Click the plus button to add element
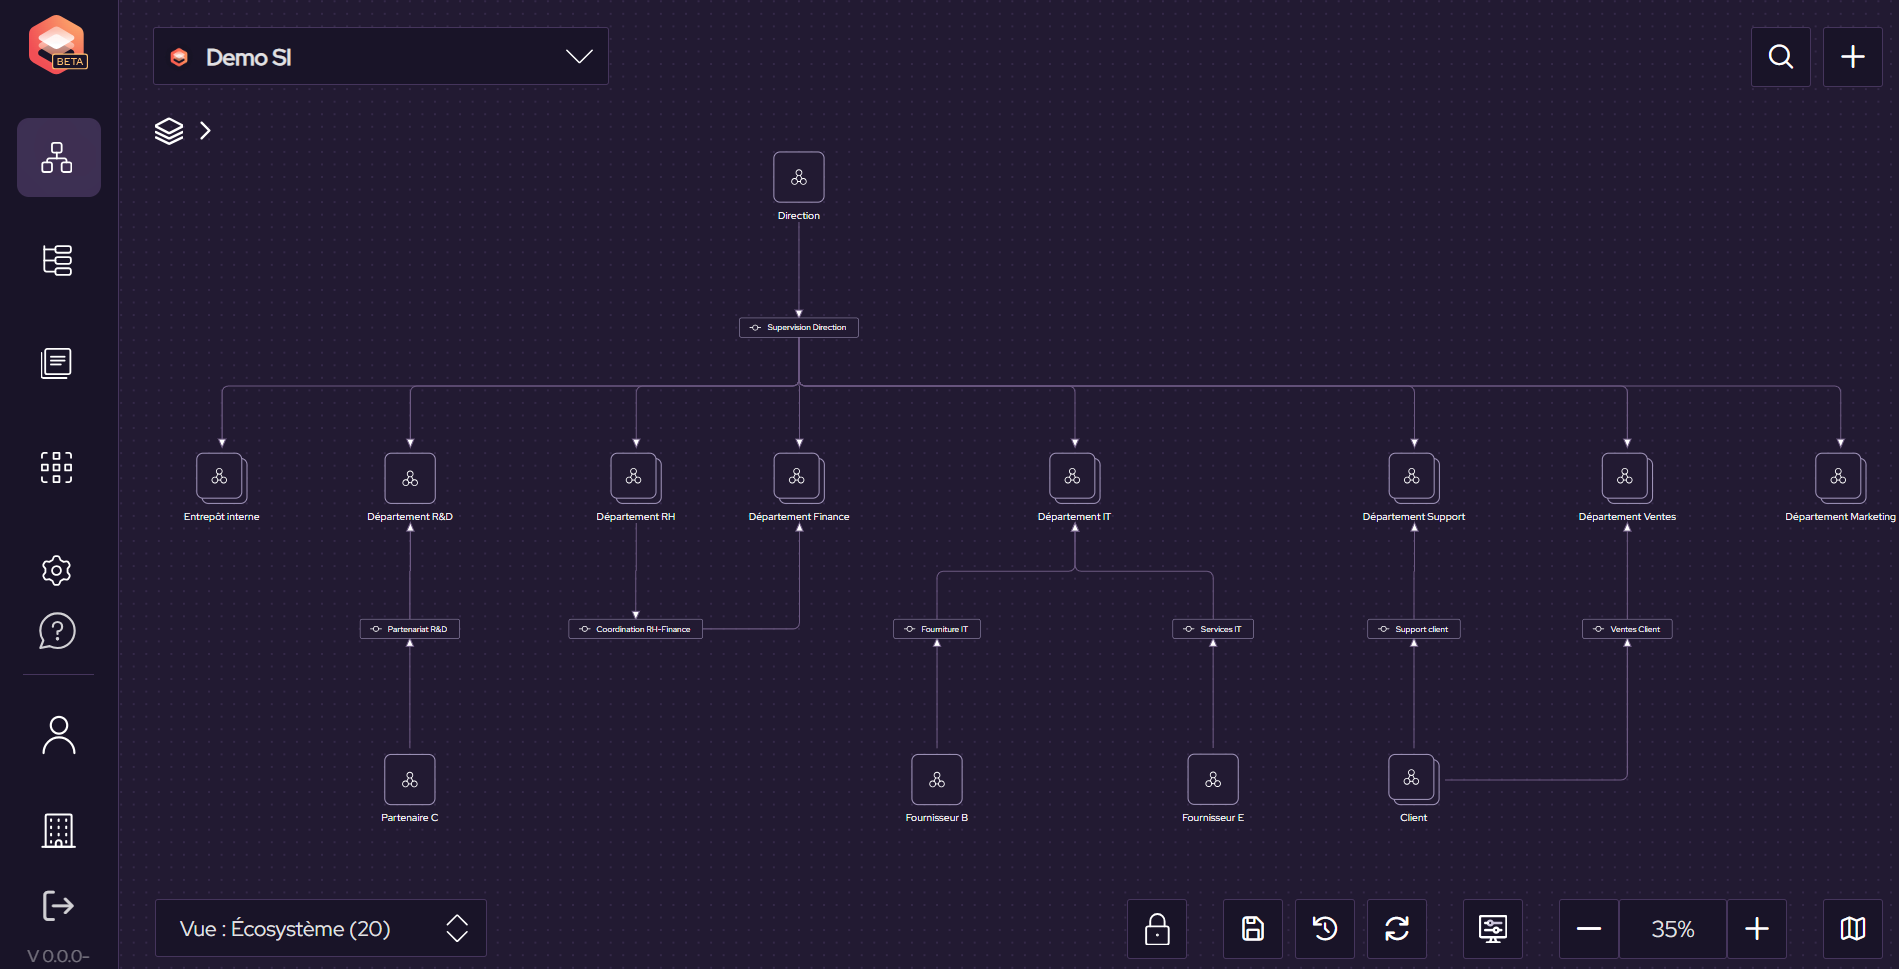This screenshot has width=1899, height=969. 1852,57
